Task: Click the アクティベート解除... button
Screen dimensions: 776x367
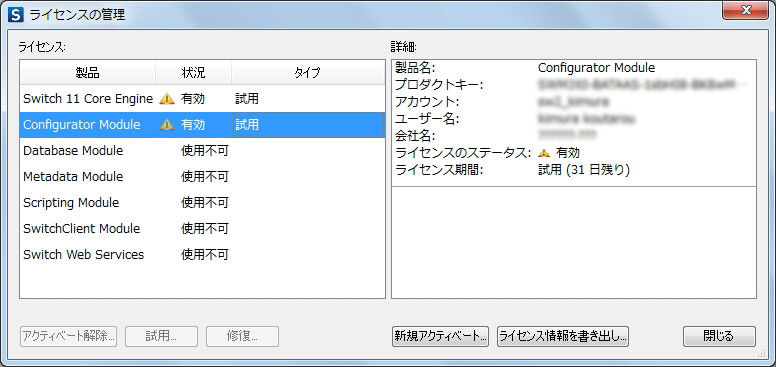Action: [x=68, y=336]
